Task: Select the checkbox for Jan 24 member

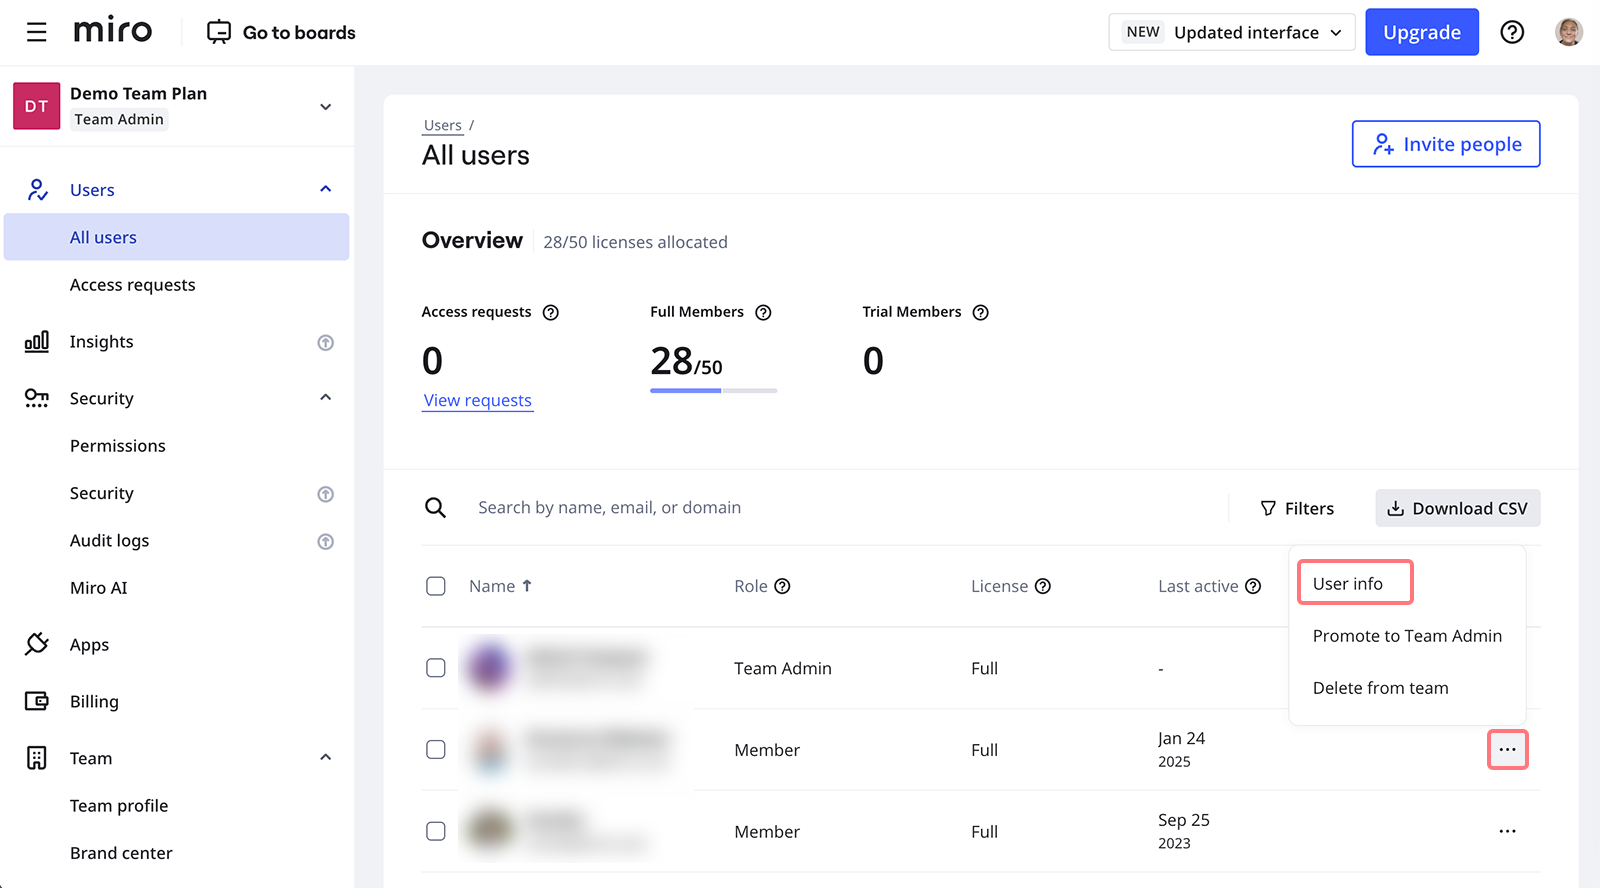Action: (436, 750)
